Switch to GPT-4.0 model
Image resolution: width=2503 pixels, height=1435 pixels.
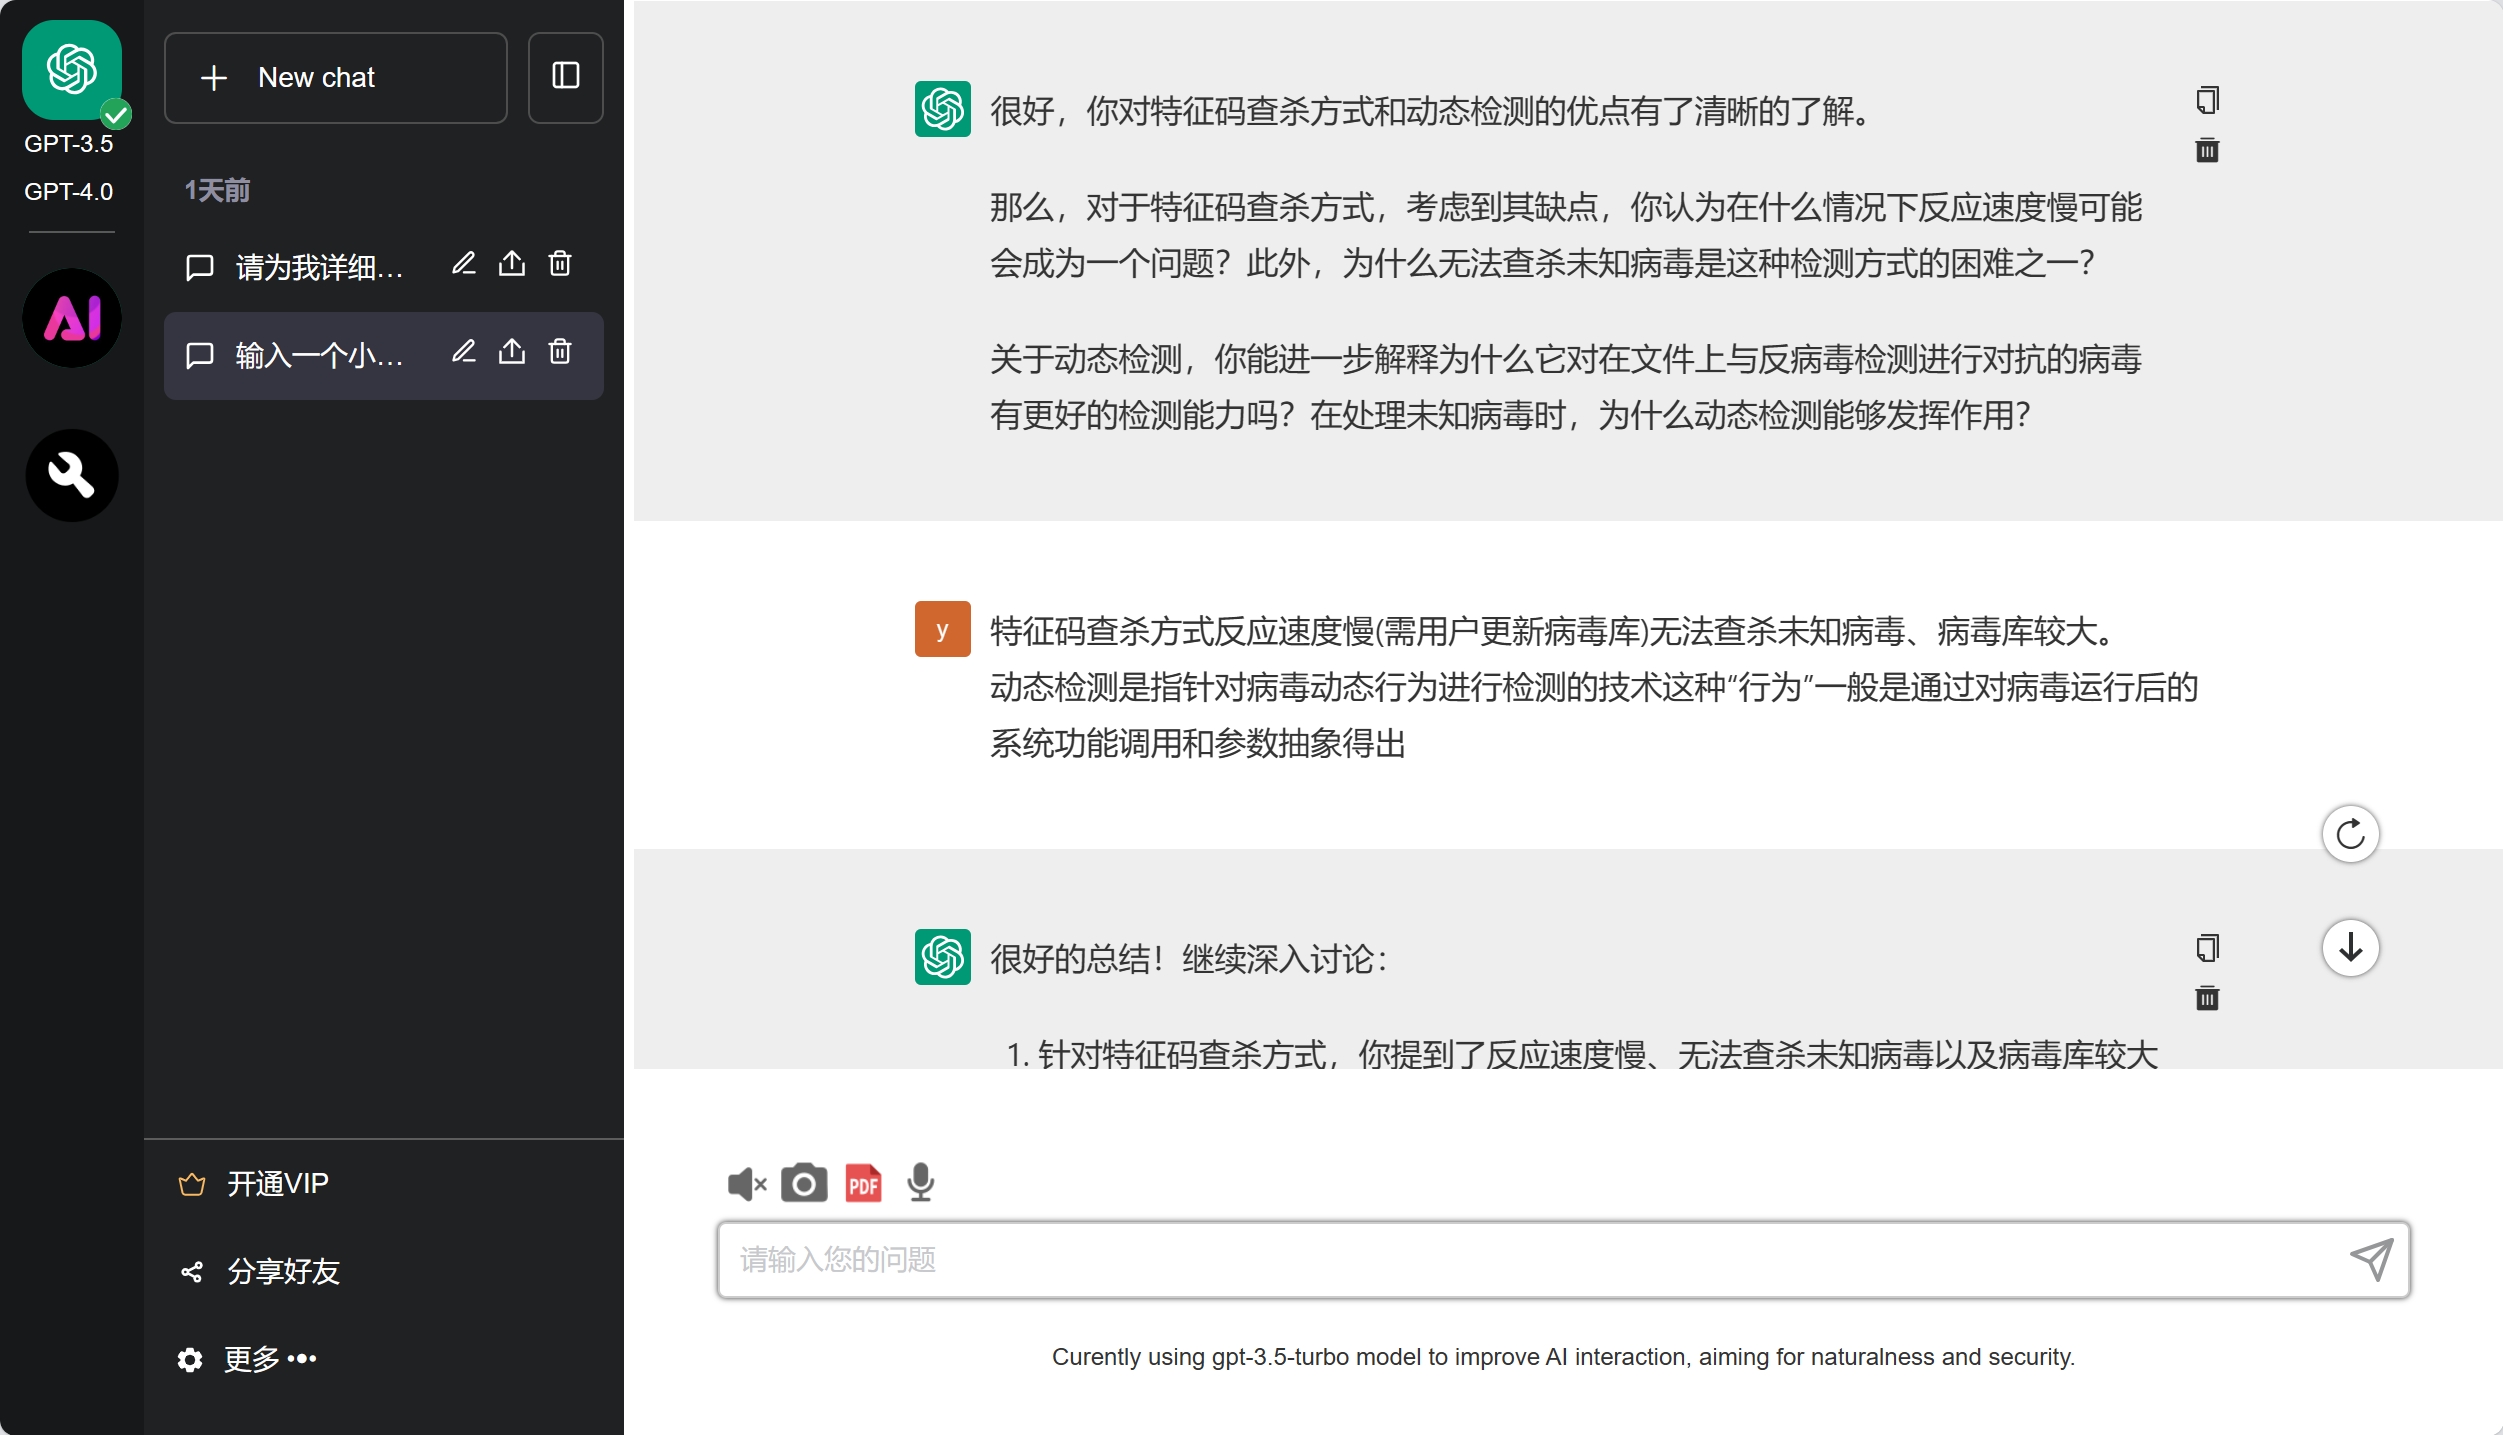pyautogui.click(x=68, y=191)
